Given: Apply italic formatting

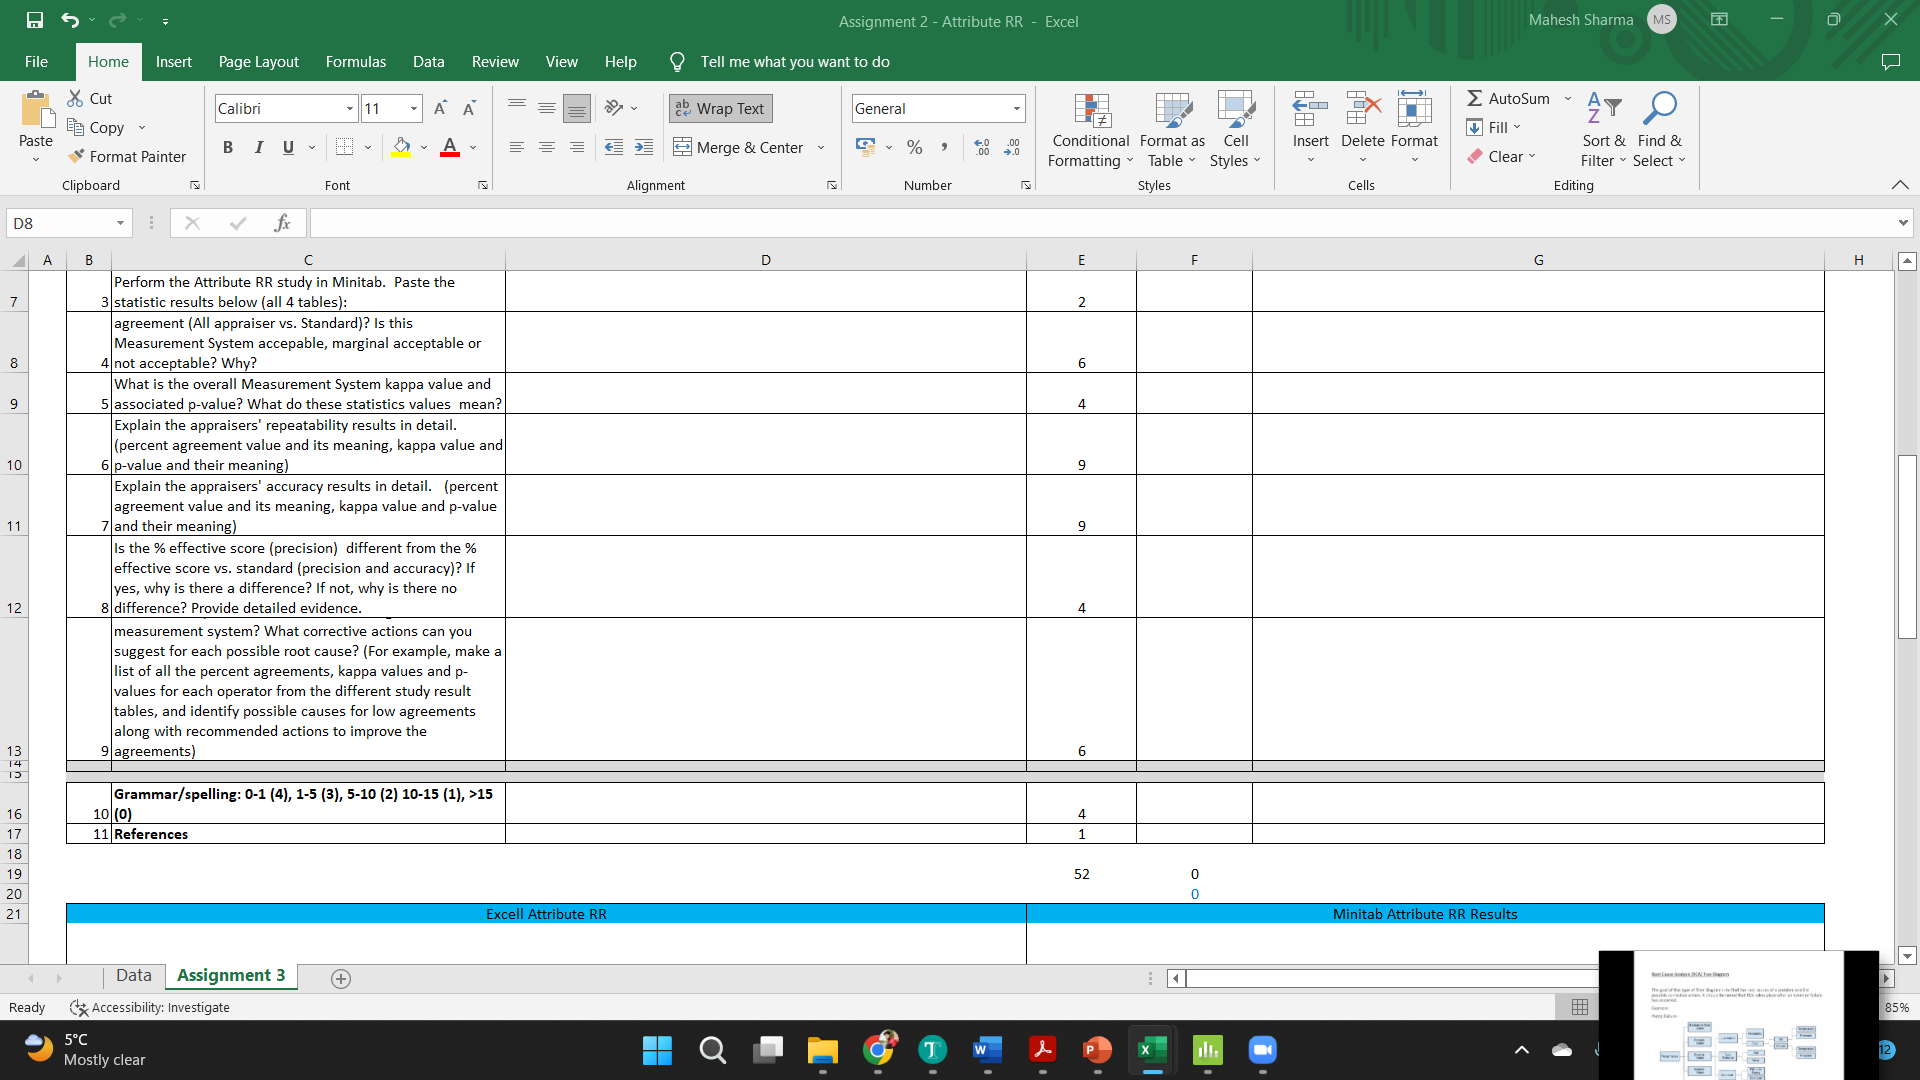Looking at the screenshot, I should coord(258,147).
